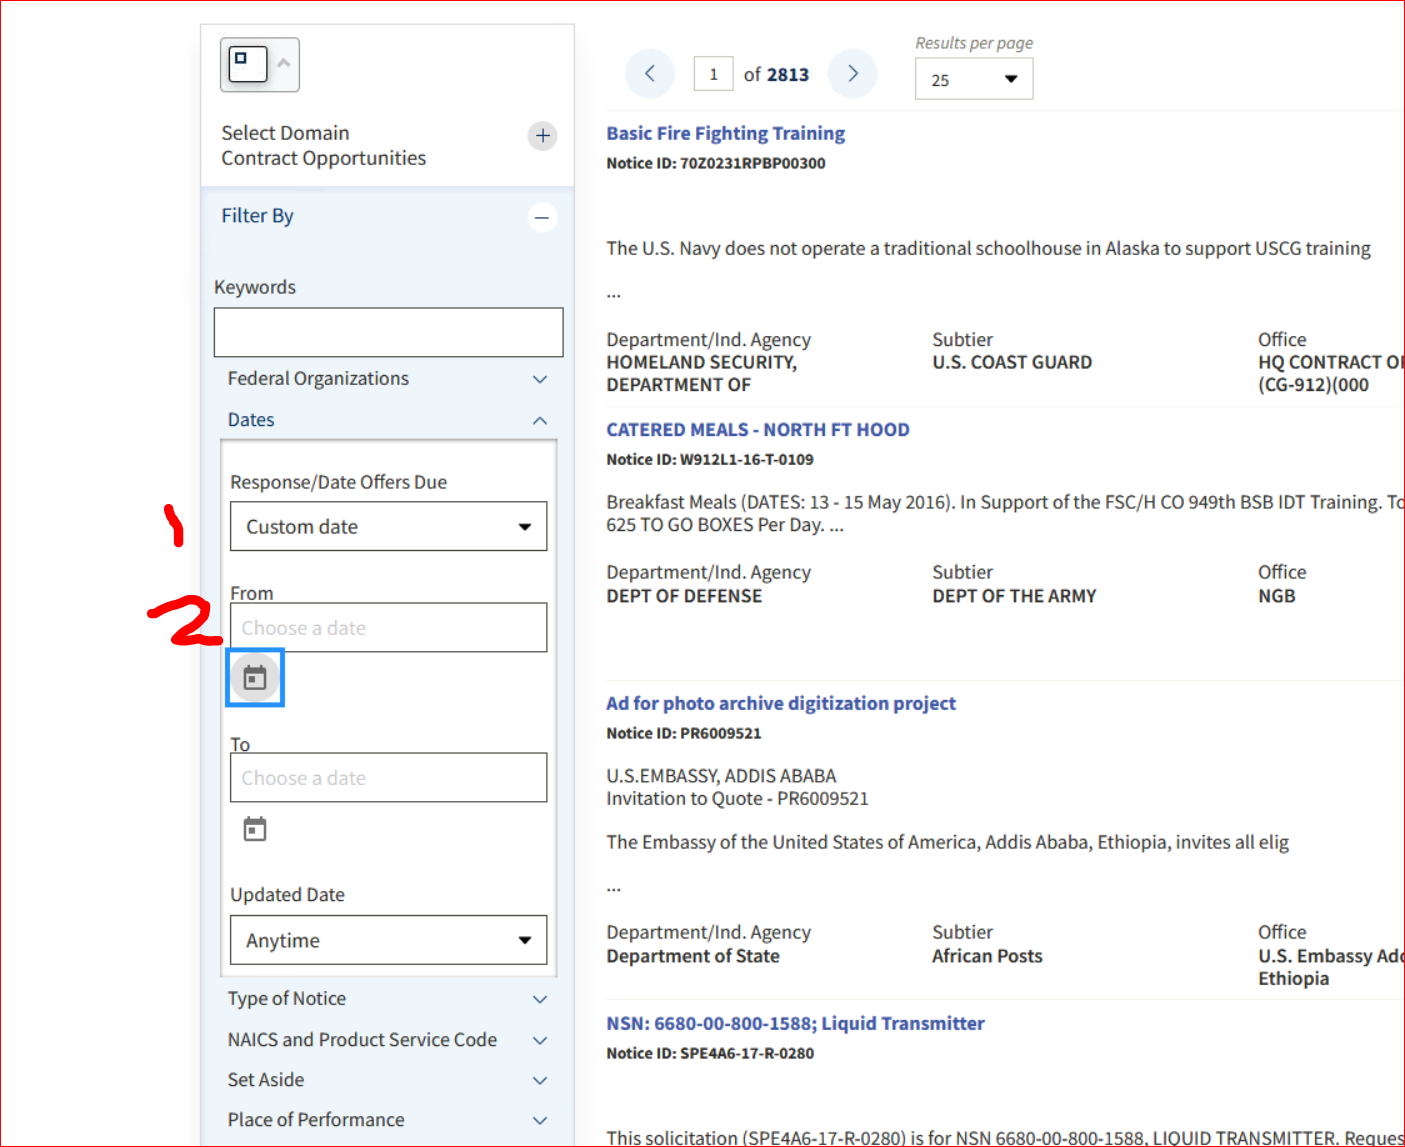
Task: Open CATERED MEALS - NORTH FT HOOD notice
Action: 757,429
